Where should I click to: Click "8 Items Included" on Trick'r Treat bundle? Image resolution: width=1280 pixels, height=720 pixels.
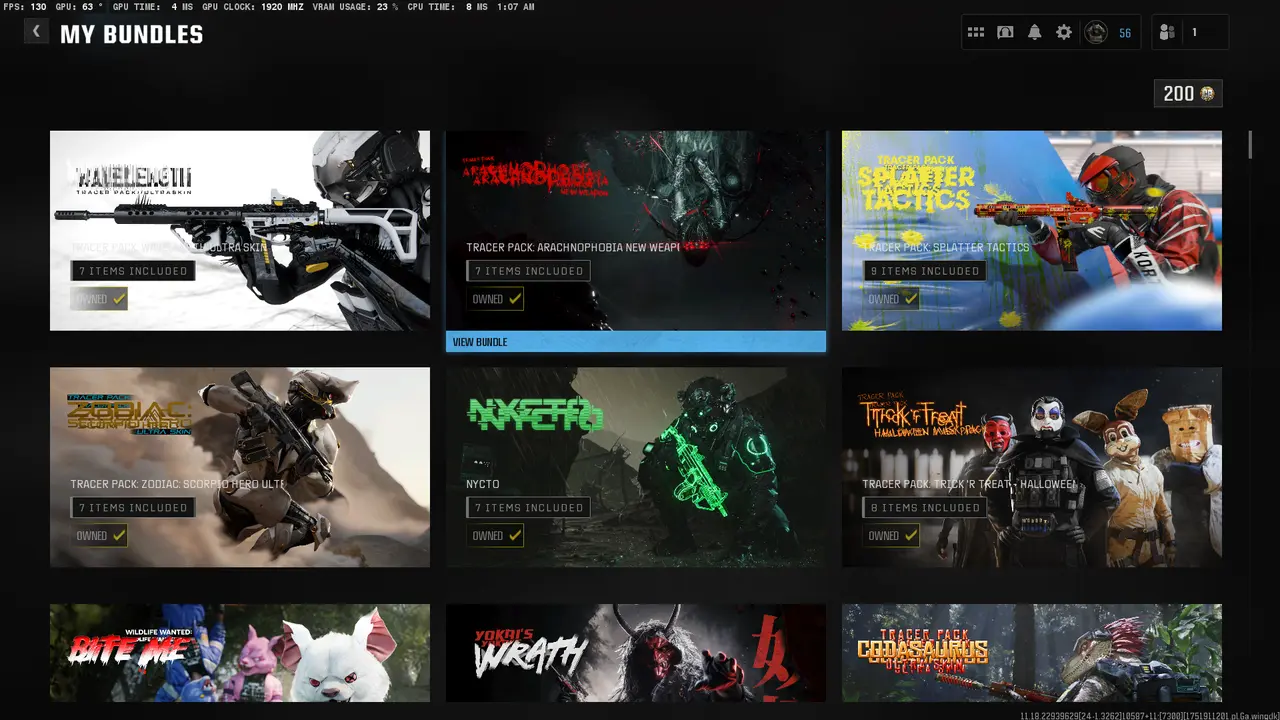click(x=925, y=508)
